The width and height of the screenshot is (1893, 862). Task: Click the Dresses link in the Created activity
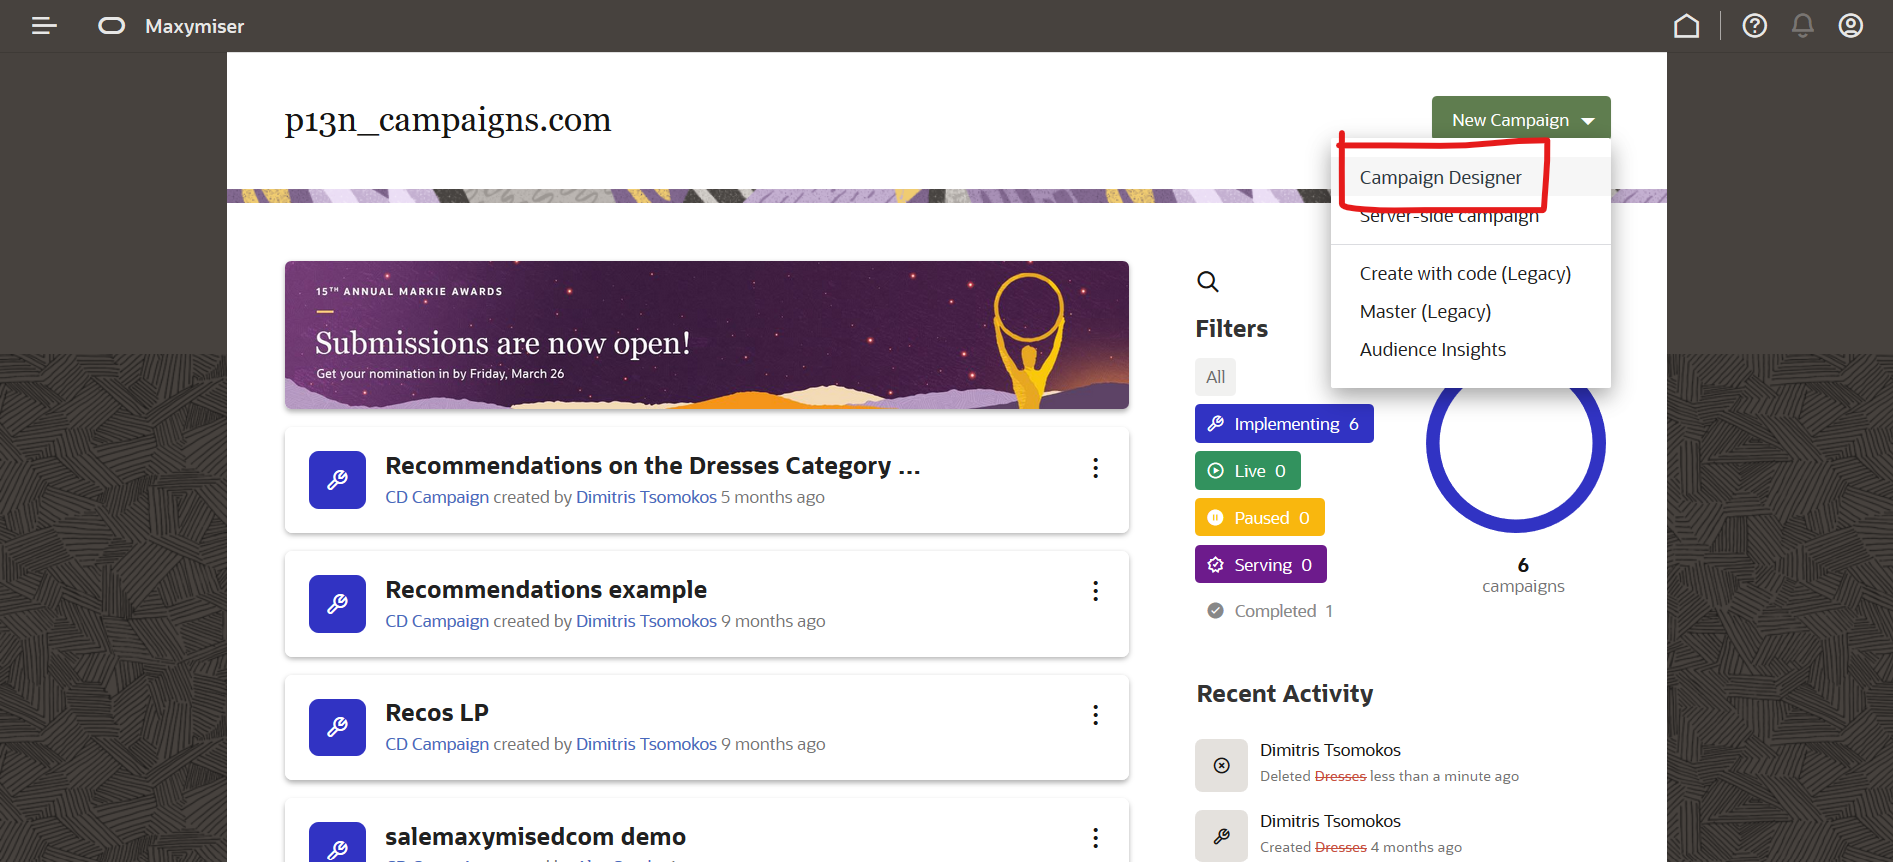(x=1340, y=847)
